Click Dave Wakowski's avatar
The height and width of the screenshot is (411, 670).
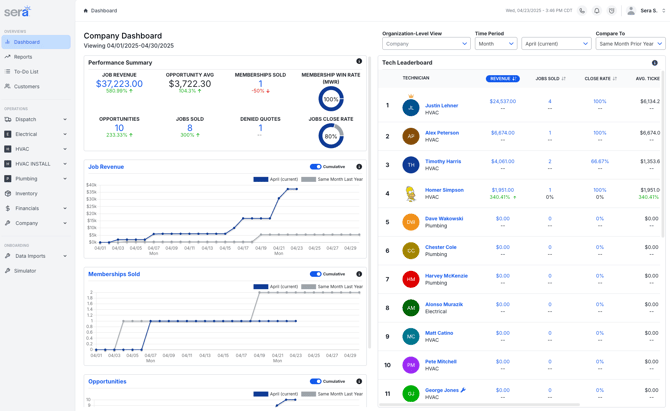click(411, 222)
